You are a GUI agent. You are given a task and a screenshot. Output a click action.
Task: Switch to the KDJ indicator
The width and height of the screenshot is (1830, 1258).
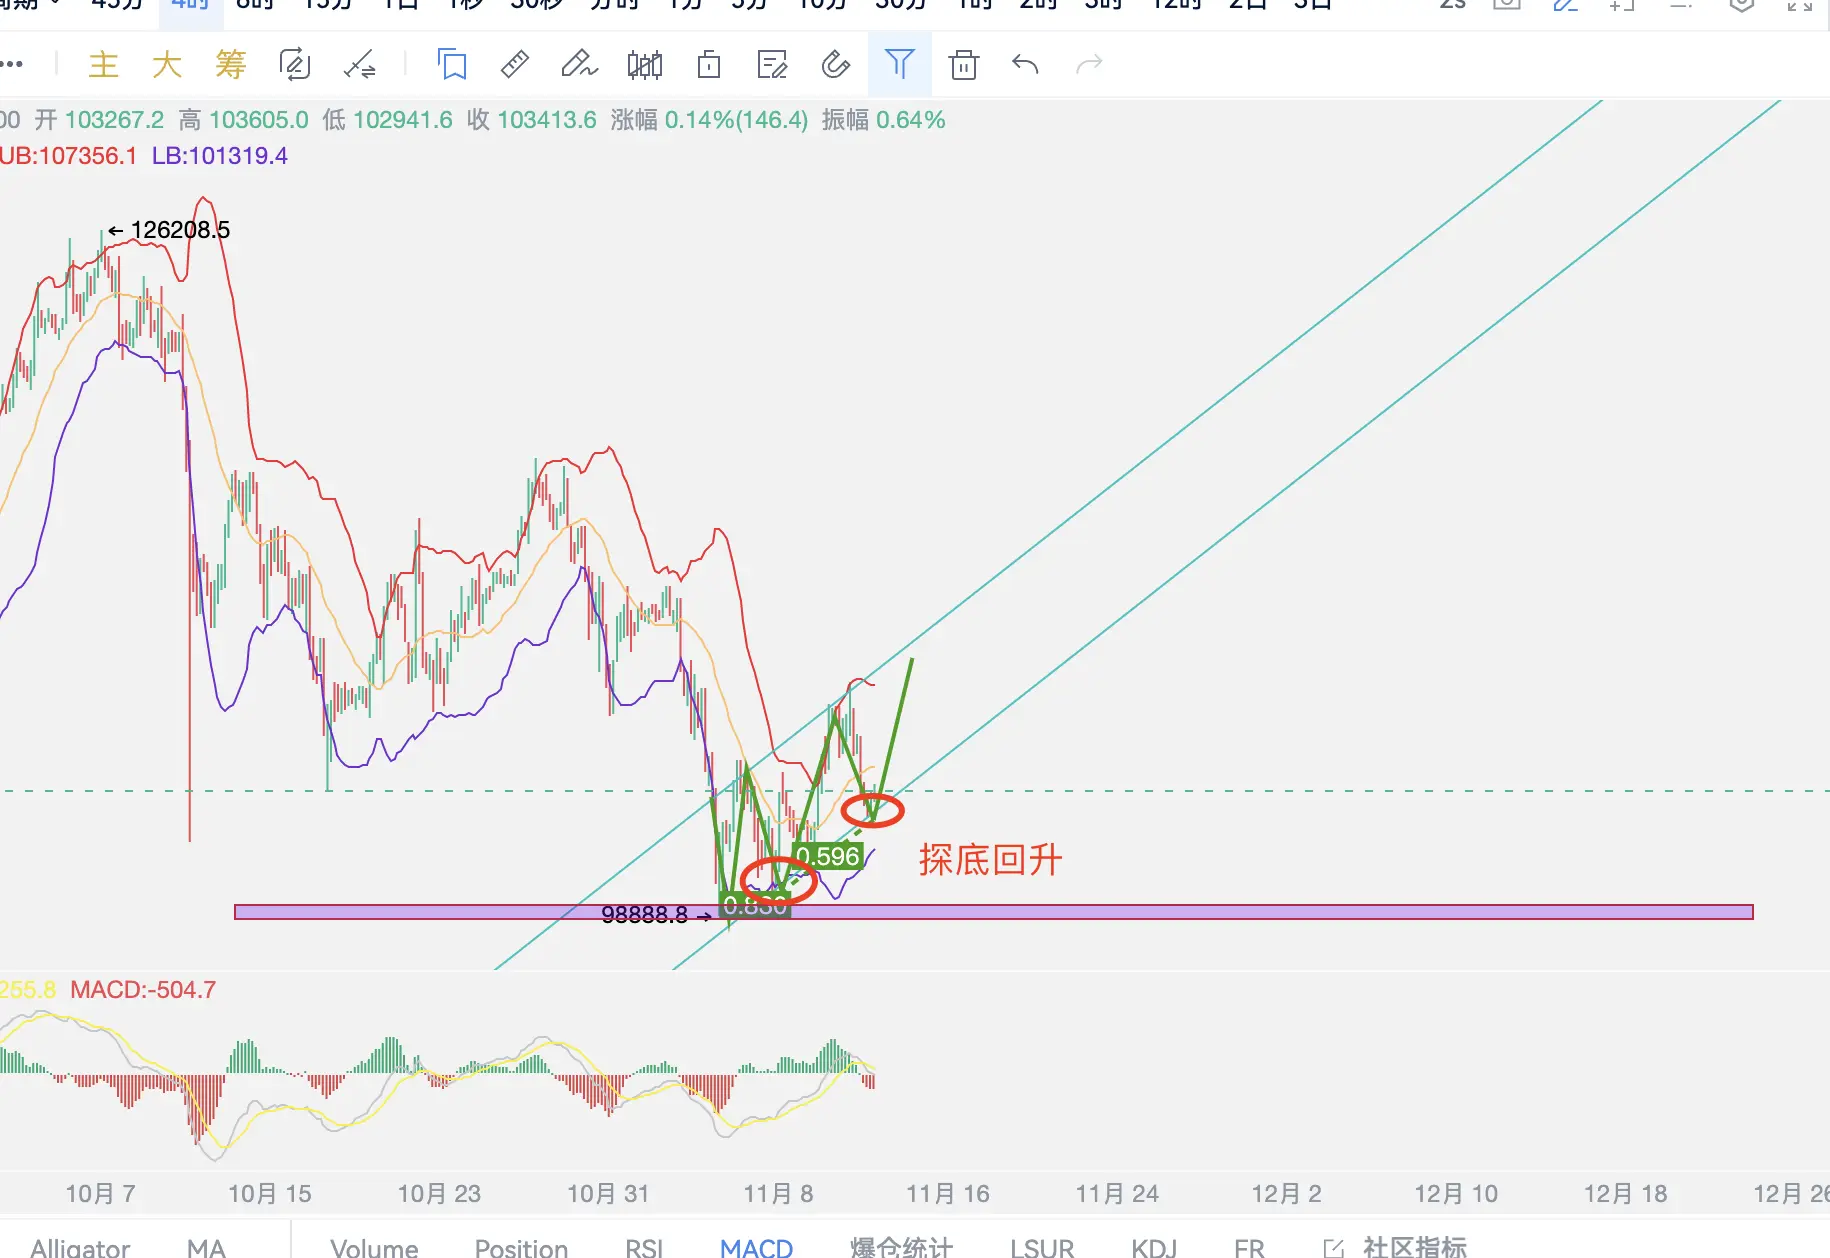point(1154,1247)
